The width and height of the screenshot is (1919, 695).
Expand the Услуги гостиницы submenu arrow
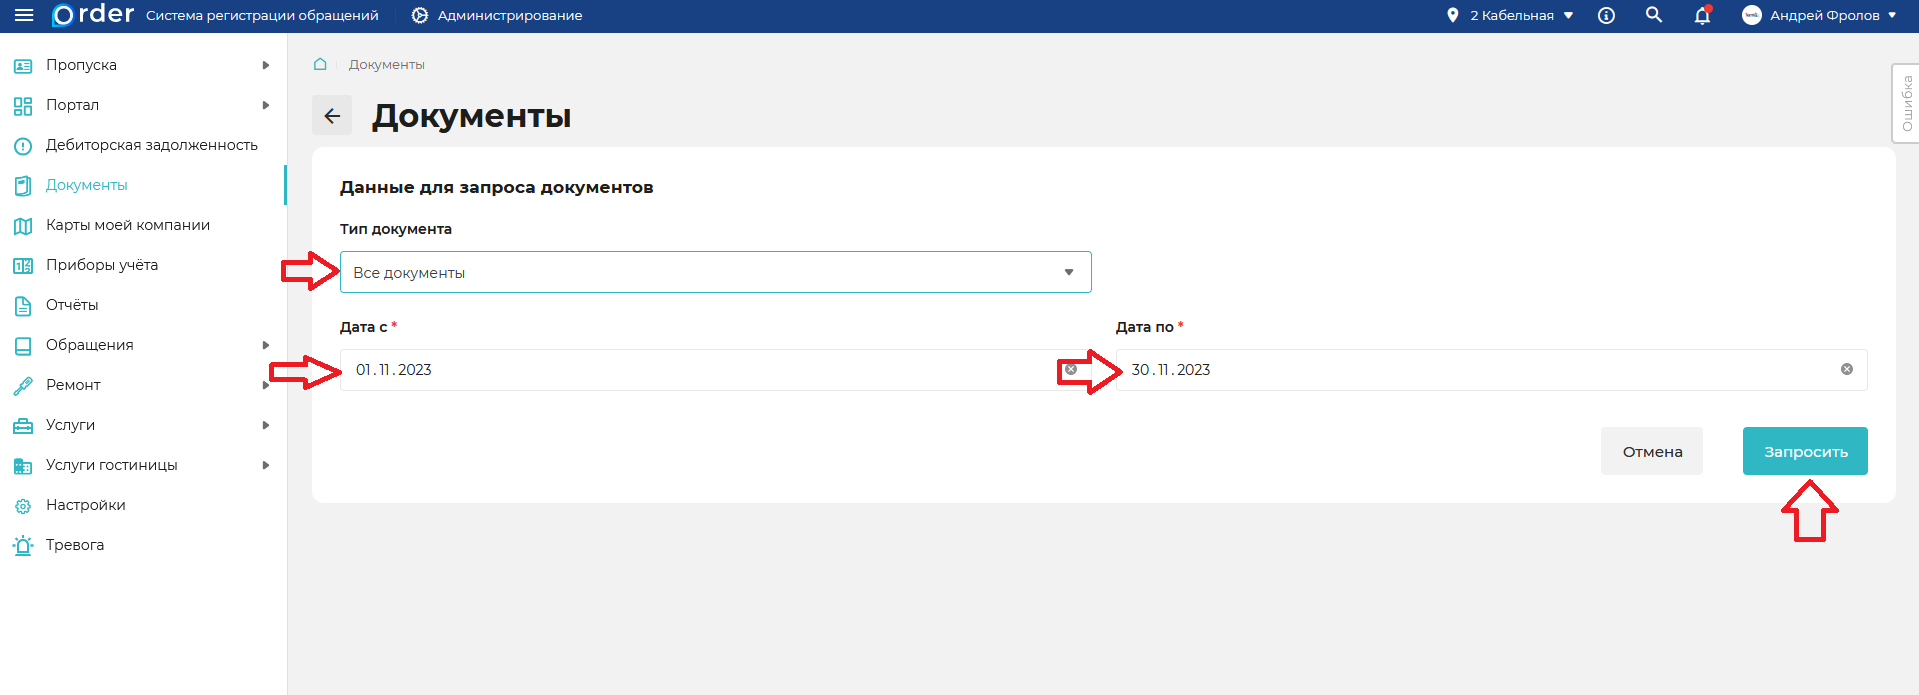coord(265,465)
